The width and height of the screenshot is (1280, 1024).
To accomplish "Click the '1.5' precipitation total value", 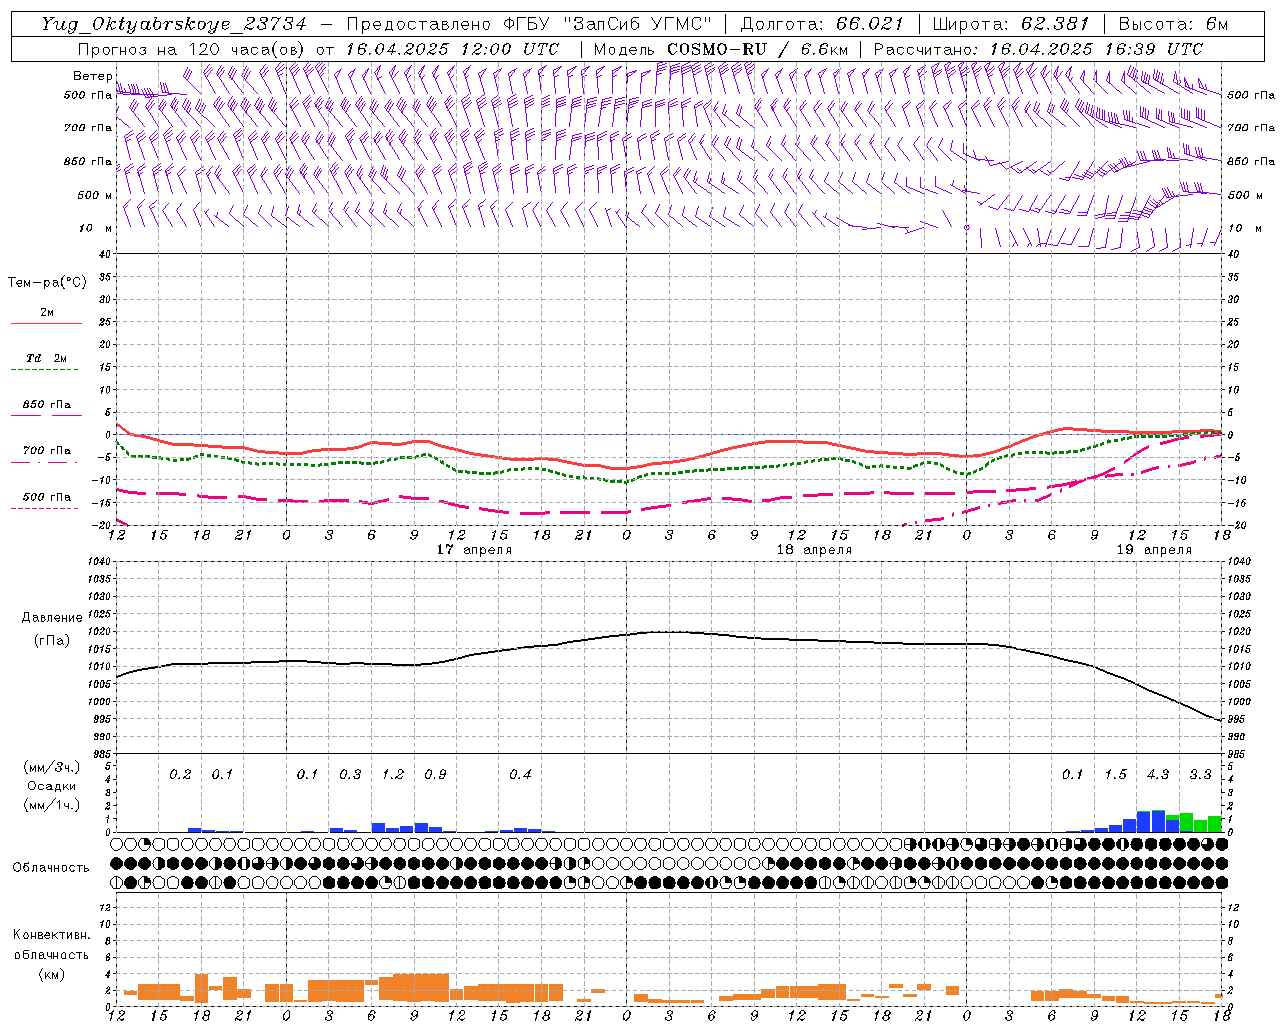I will 1115,775.
